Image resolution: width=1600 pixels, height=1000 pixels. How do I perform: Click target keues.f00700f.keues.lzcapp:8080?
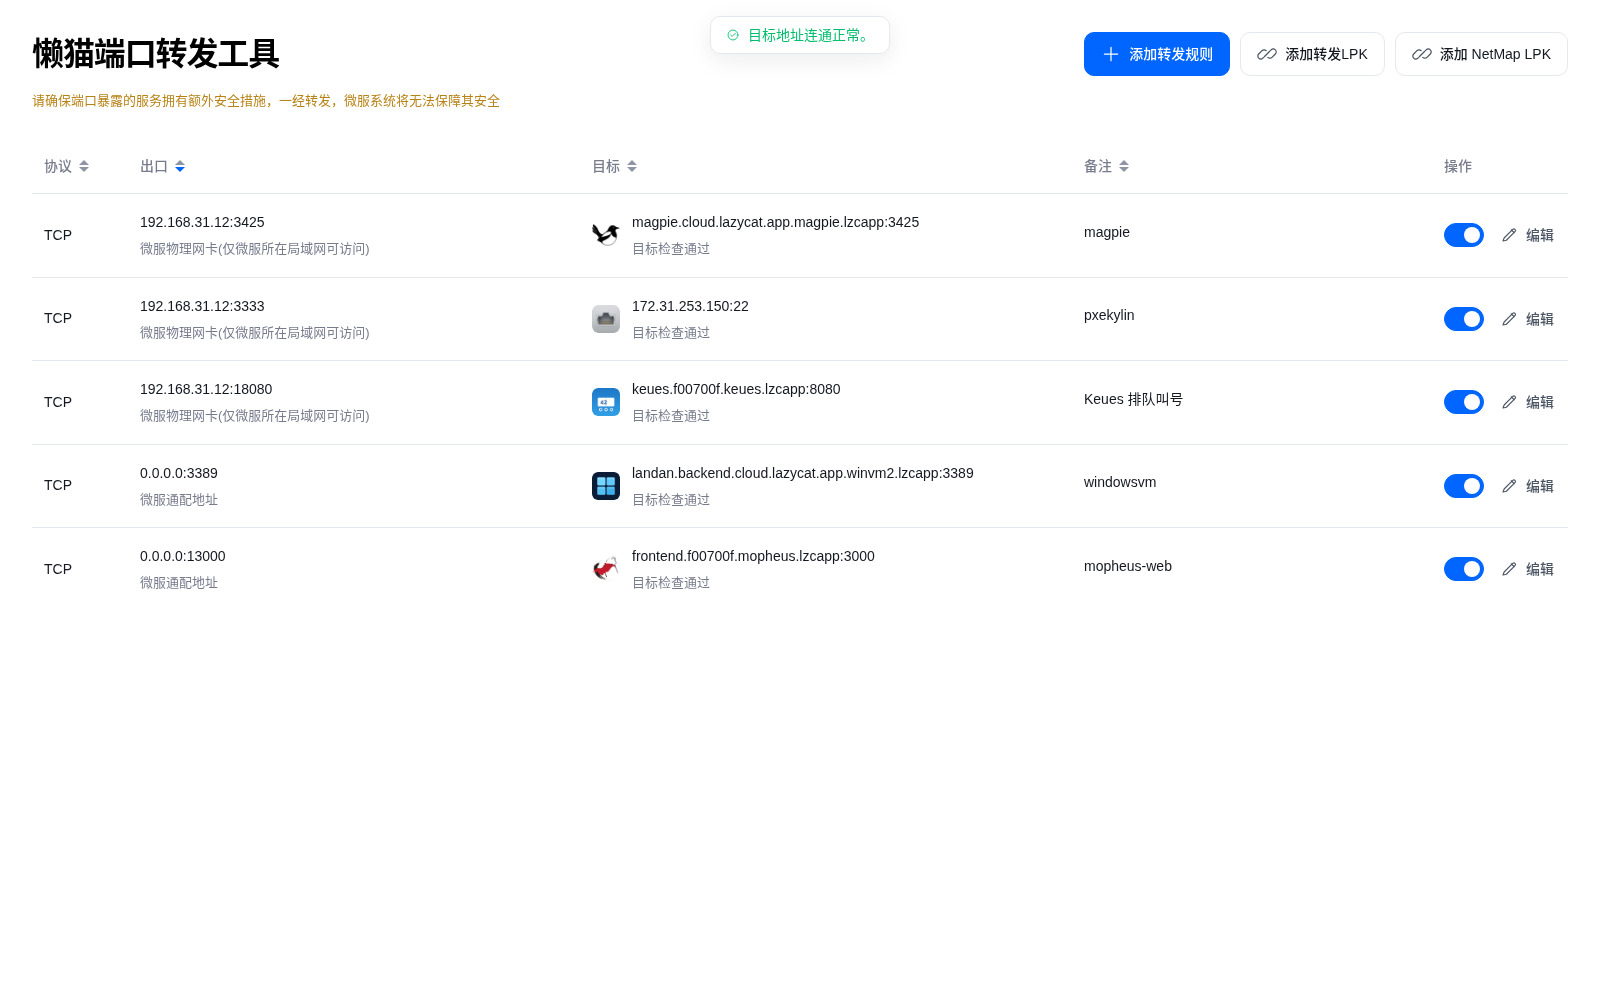click(x=736, y=389)
